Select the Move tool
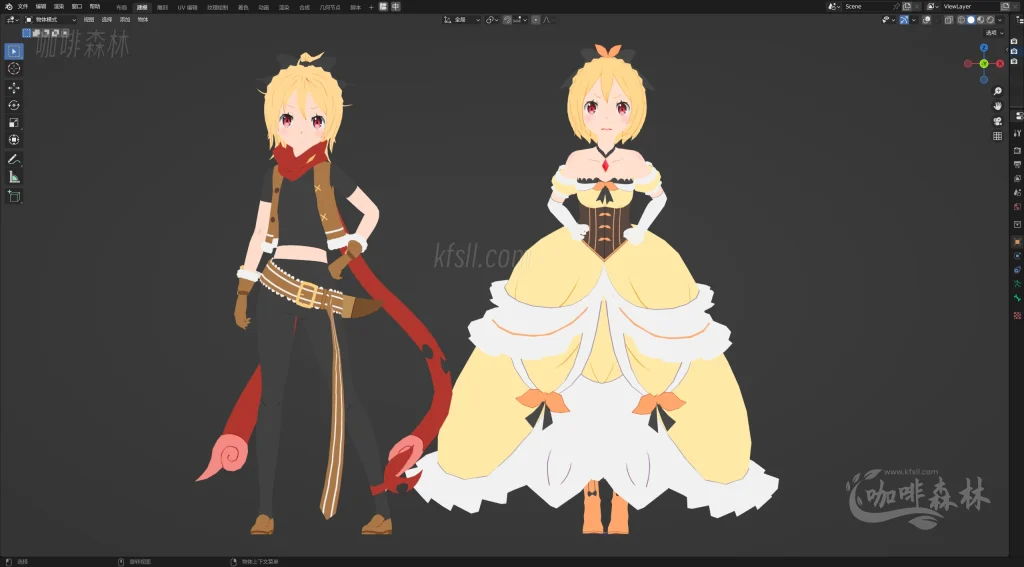This screenshot has width=1024, height=567. [14, 88]
